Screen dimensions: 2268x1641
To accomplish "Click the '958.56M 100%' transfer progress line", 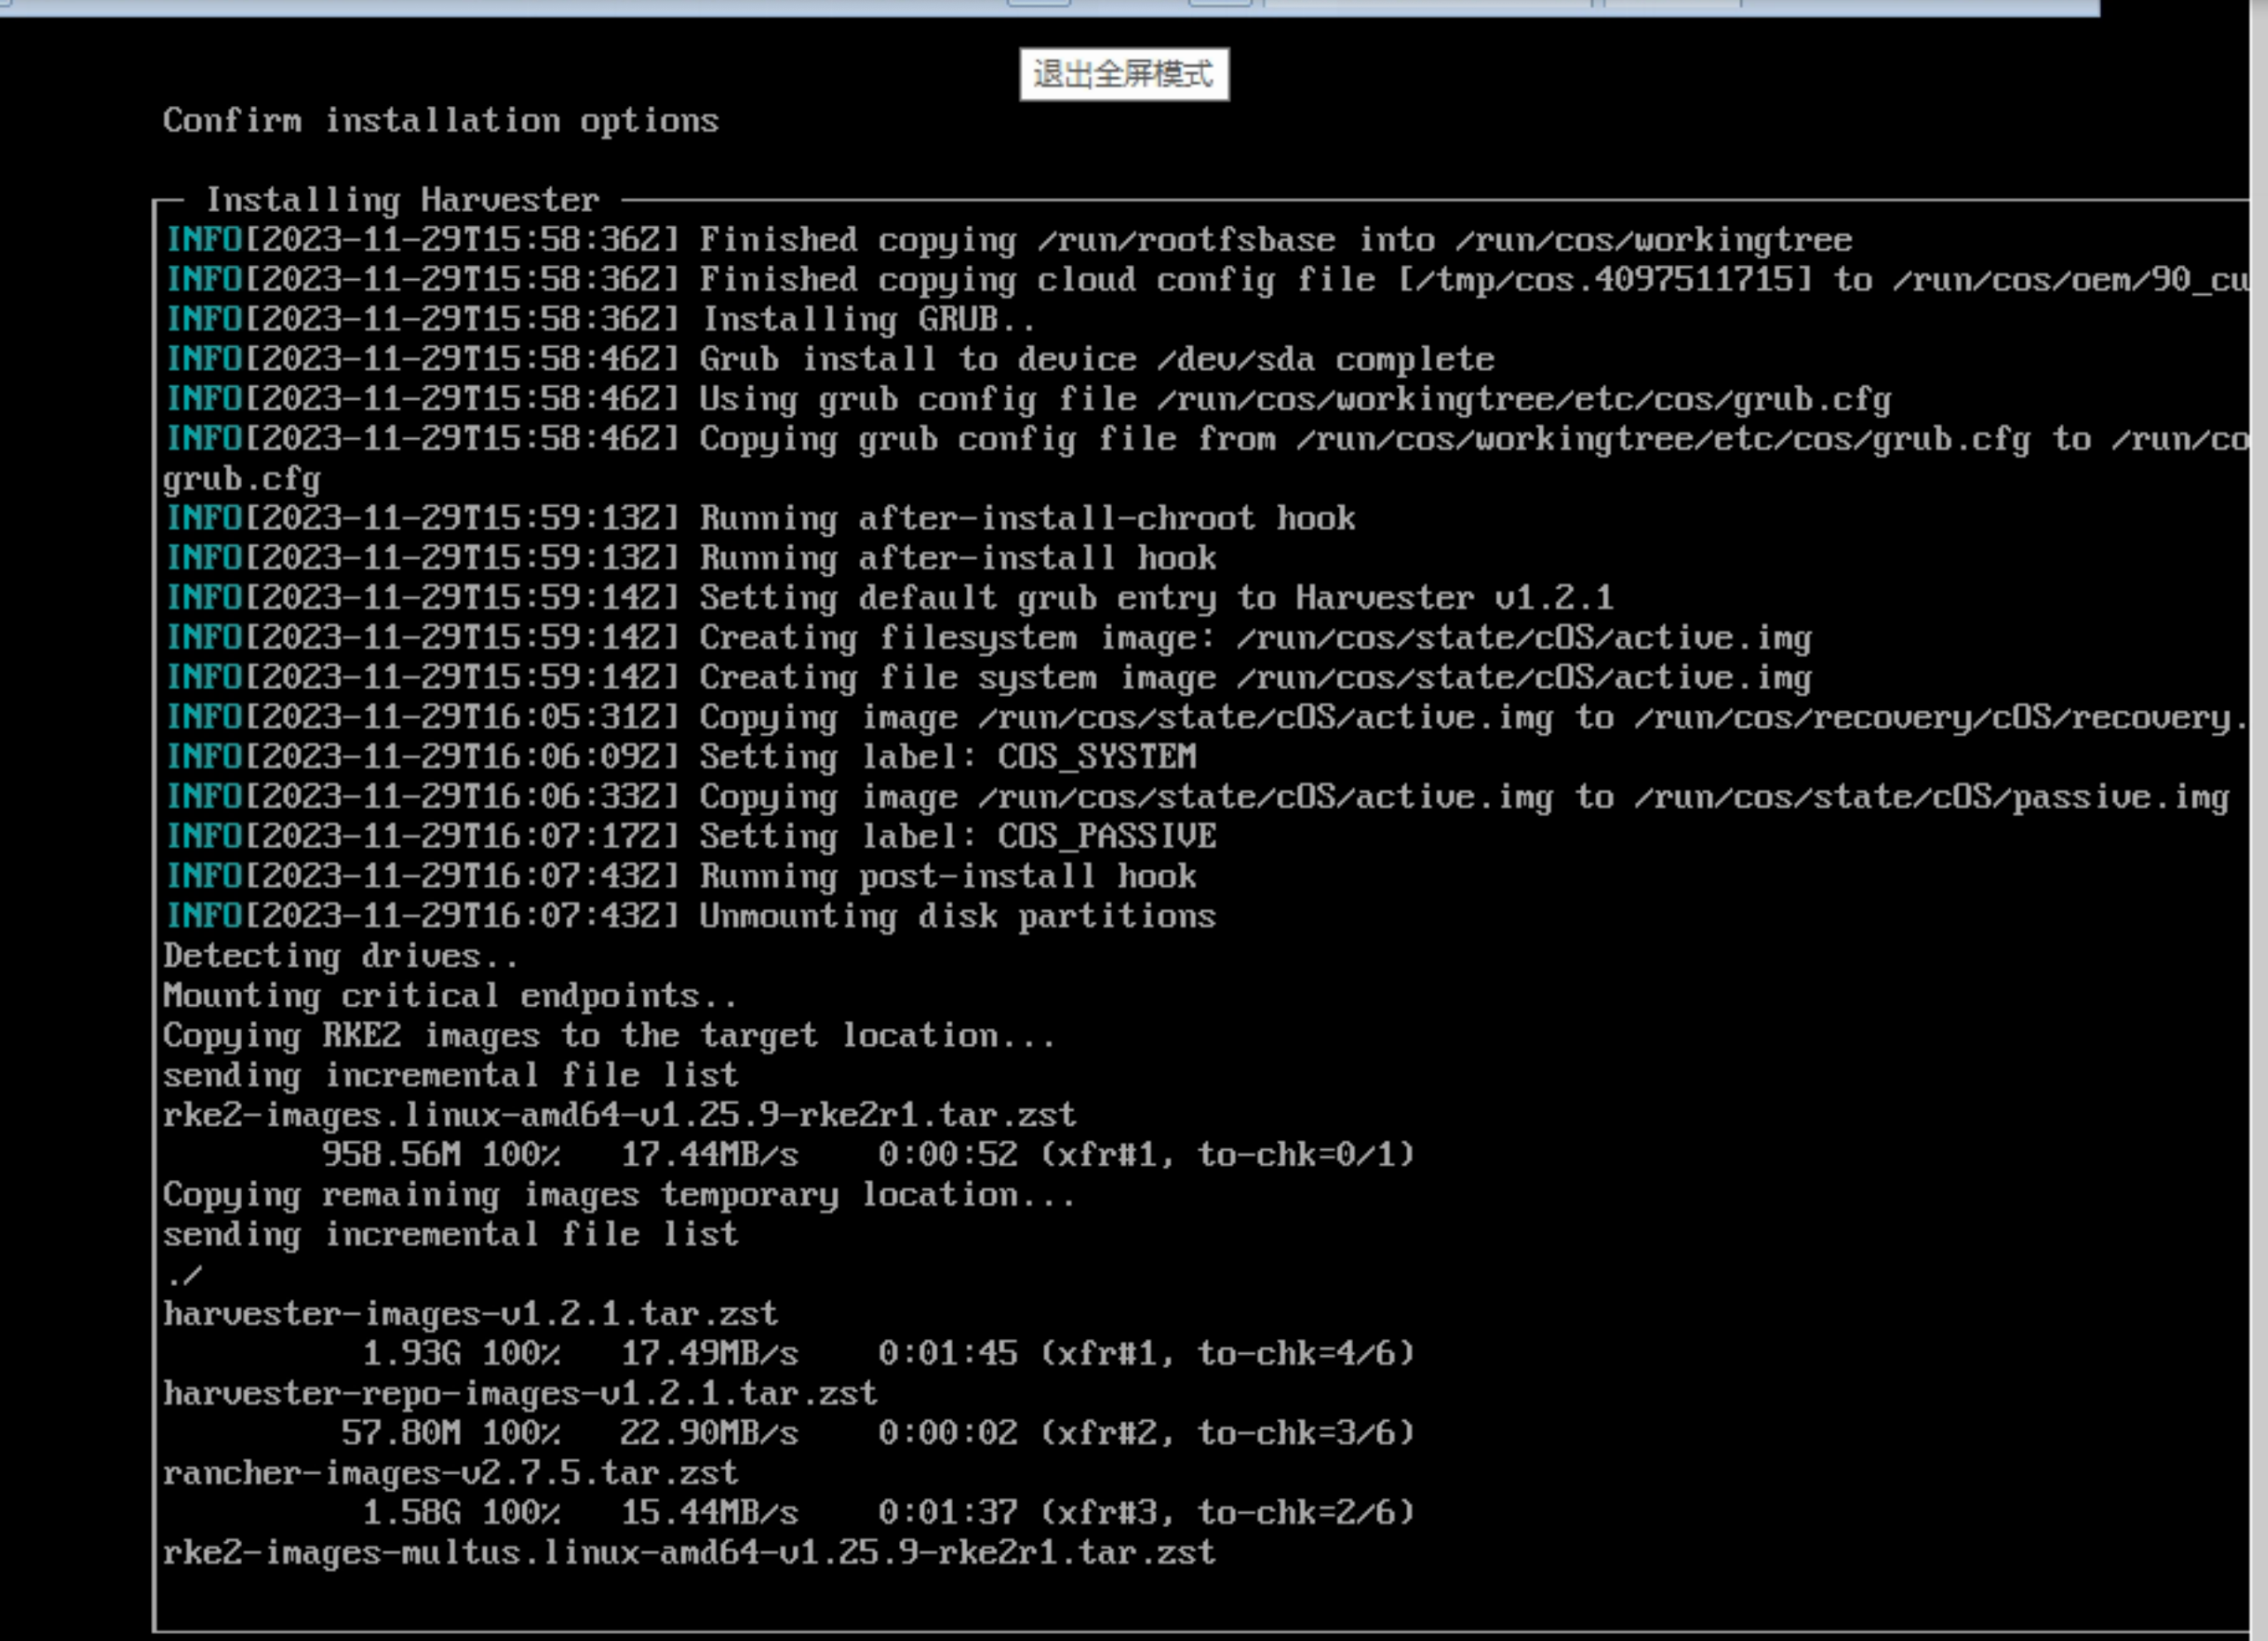I will click(x=868, y=1154).
